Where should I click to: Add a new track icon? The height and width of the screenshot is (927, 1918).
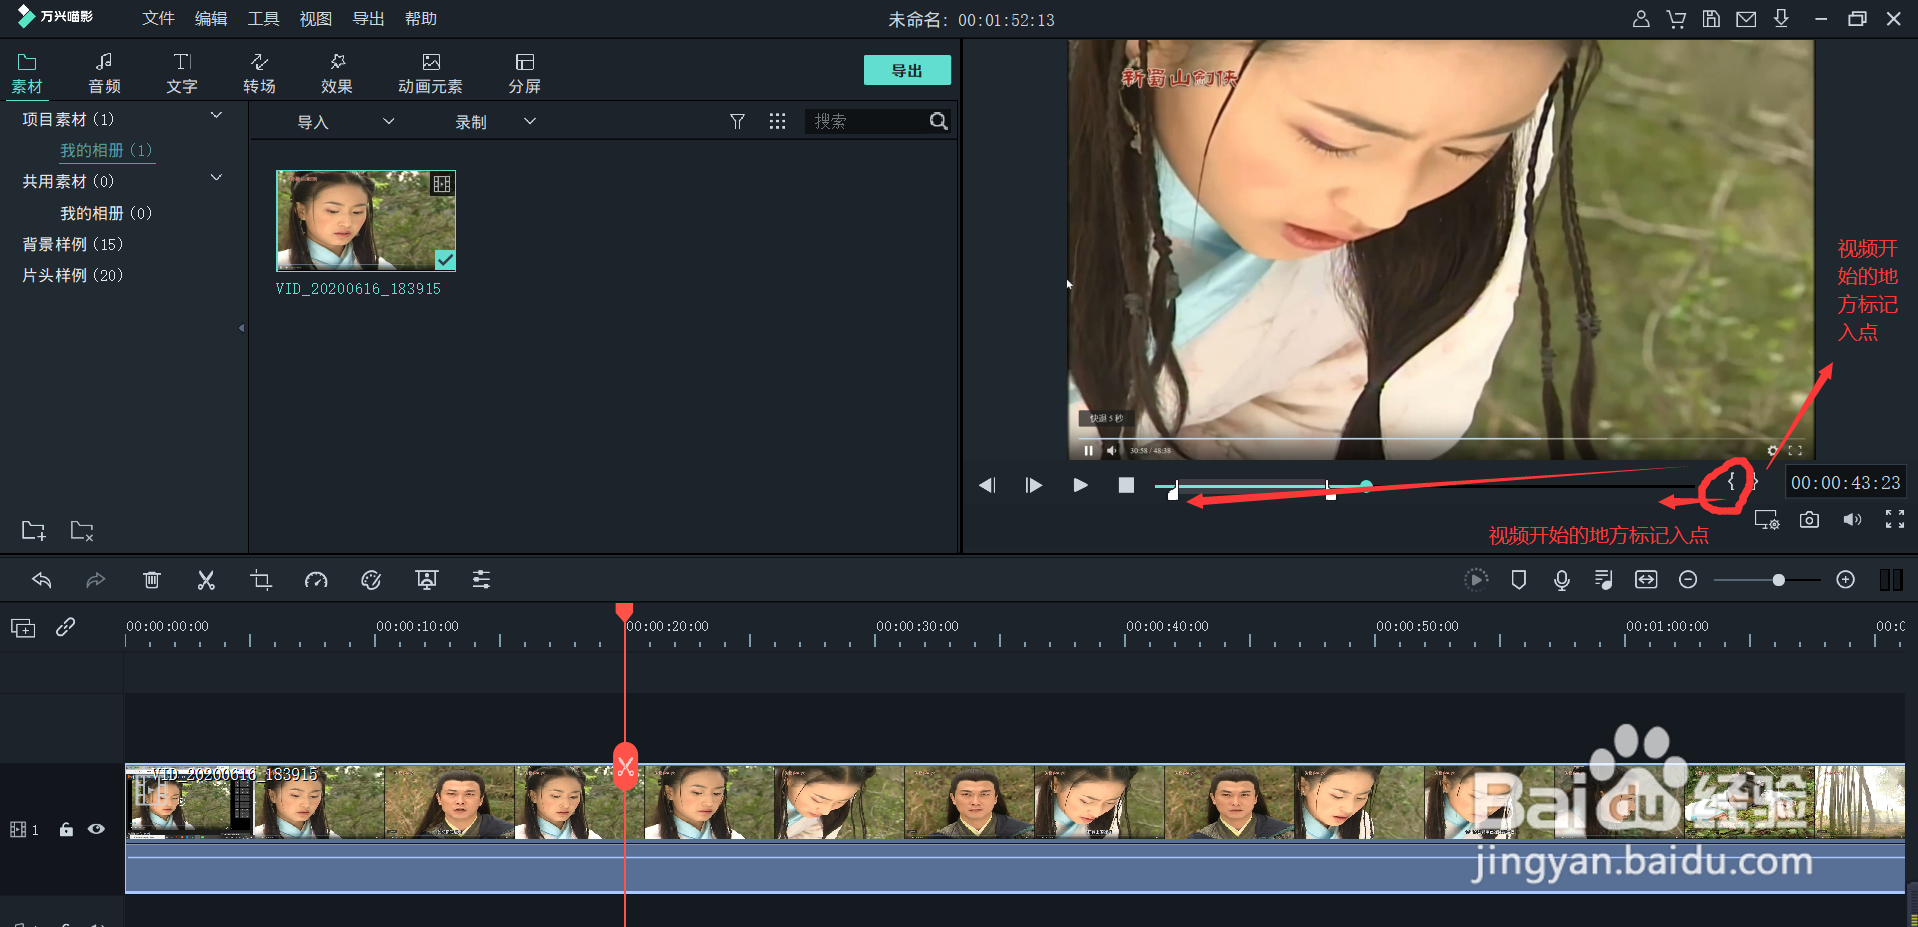pos(23,628)
